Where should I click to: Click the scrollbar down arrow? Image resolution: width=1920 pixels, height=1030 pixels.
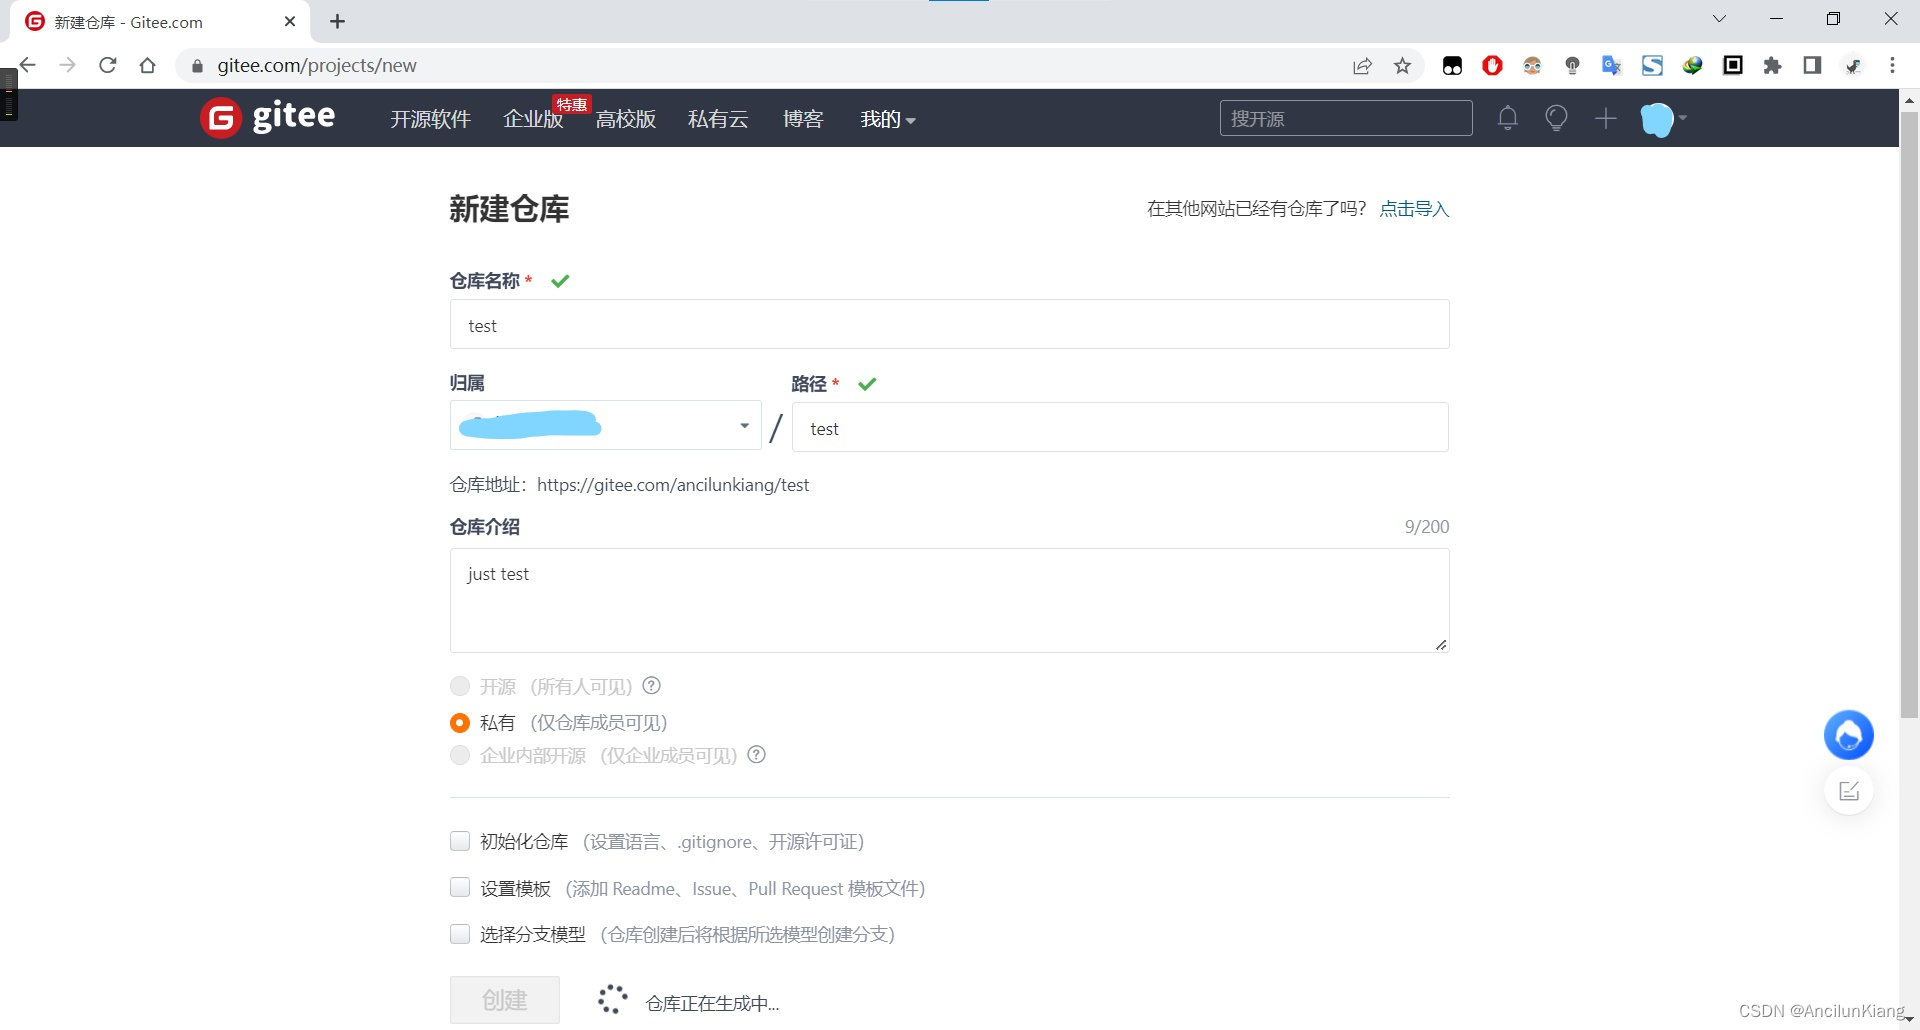click(1909, 1019)
